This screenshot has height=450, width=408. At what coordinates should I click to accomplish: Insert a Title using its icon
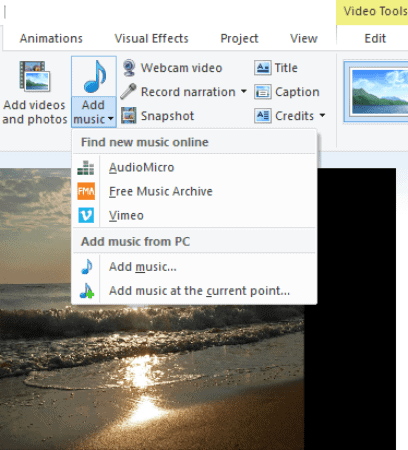(262, 68)
